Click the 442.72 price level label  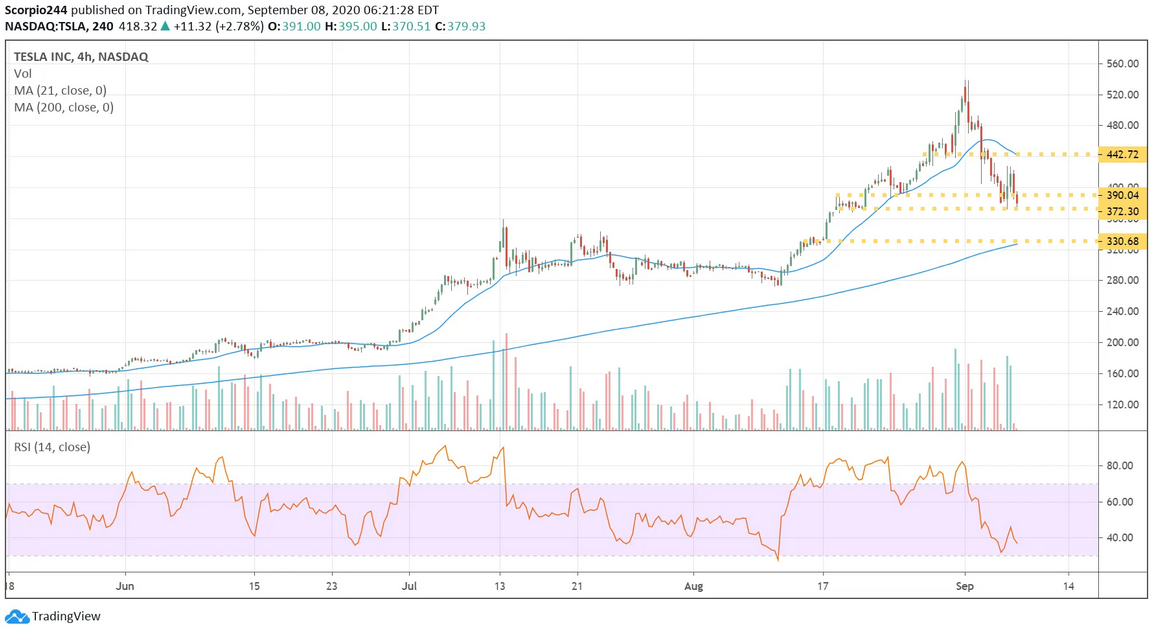(x=1122, y=154)
